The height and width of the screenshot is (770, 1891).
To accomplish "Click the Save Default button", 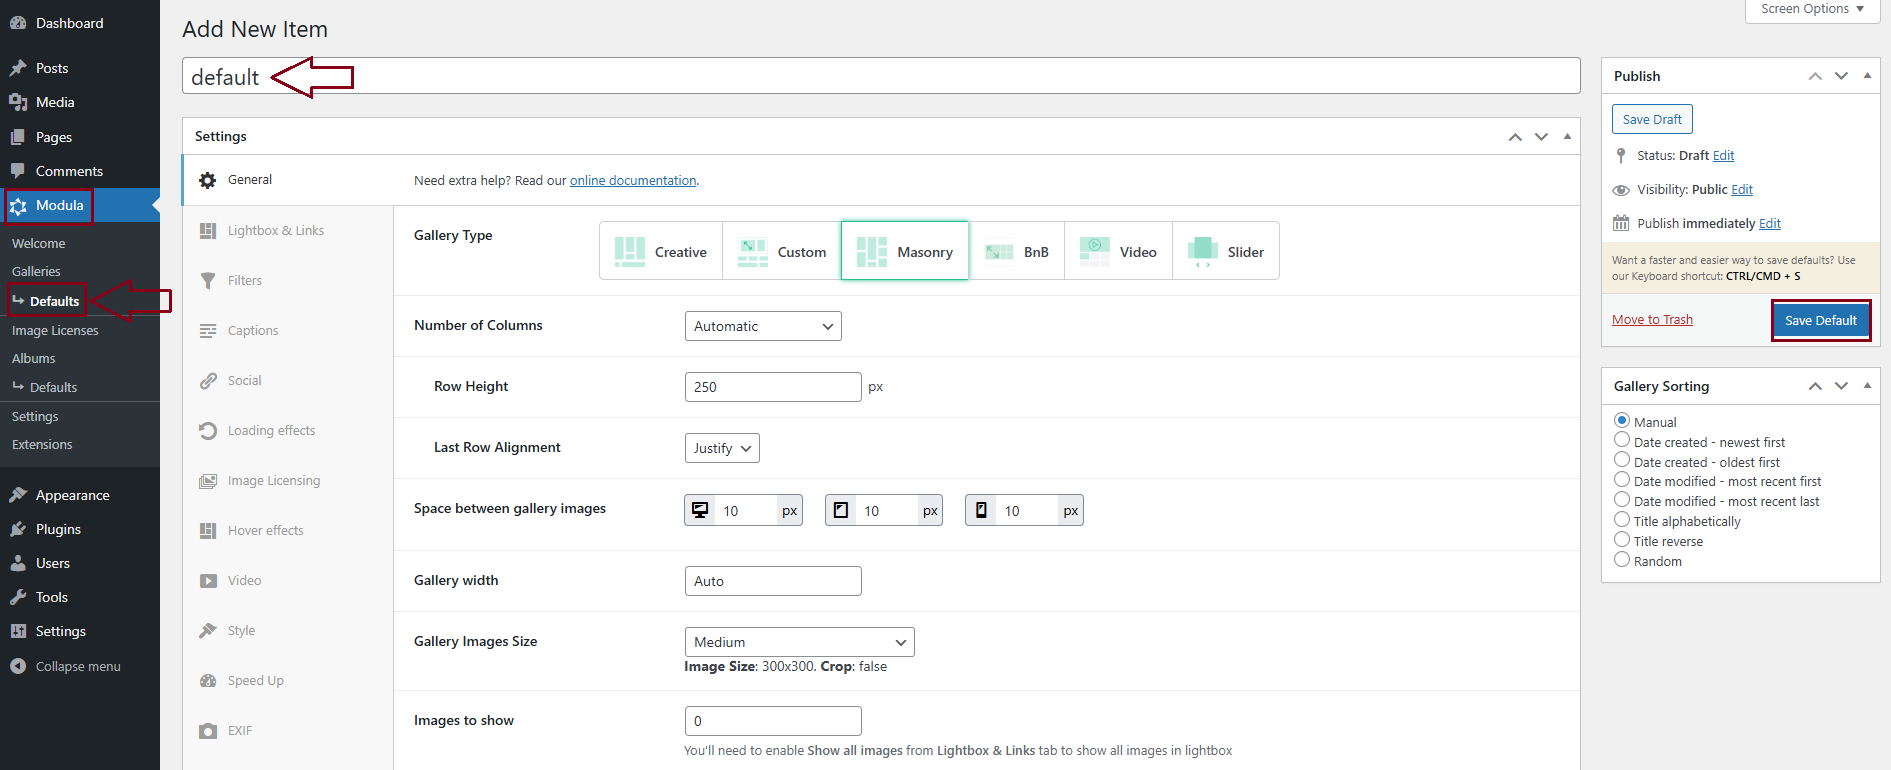I will pos(1820,321).
